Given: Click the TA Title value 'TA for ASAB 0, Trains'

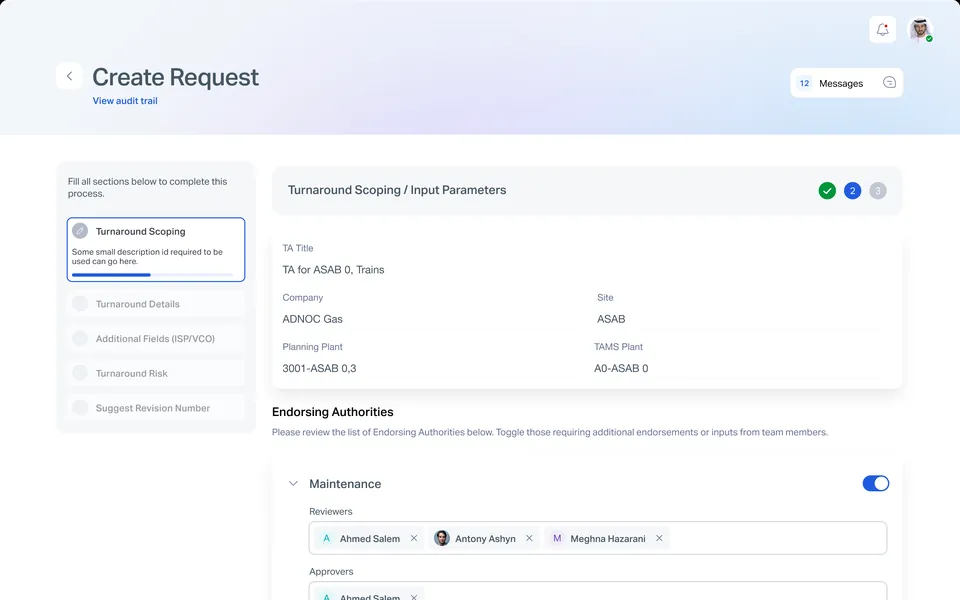Looking at the screenshot, I should coord(333,269).
